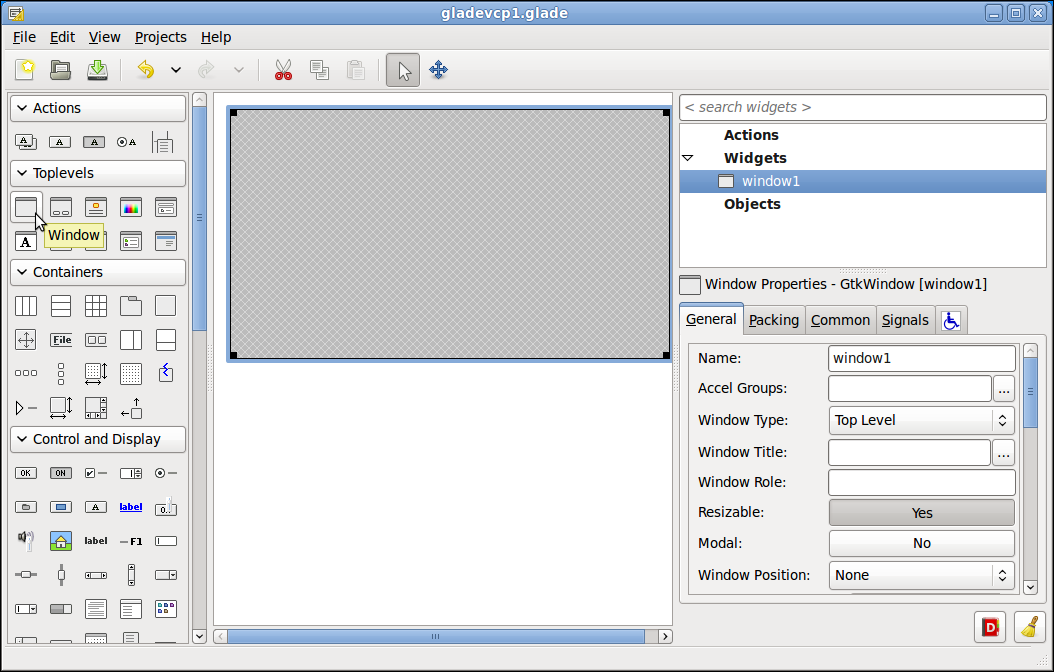
Task: Select the Color Selection Dialog icon
Action: tap(131, 207)
